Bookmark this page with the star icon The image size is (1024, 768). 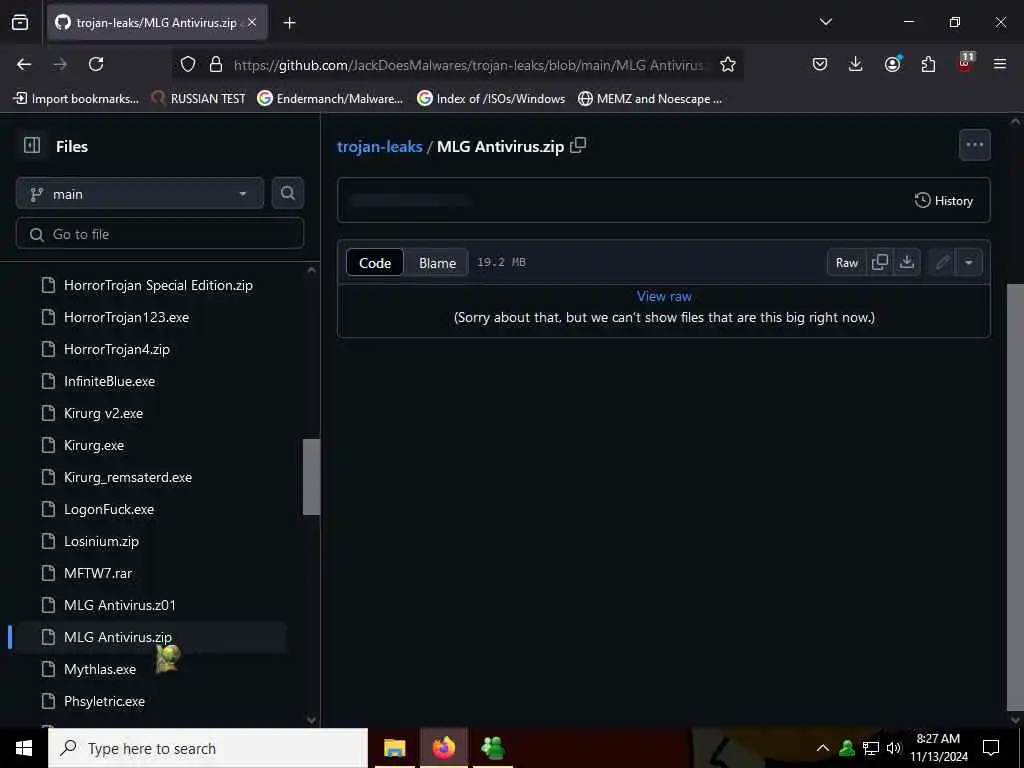point(728,64)
